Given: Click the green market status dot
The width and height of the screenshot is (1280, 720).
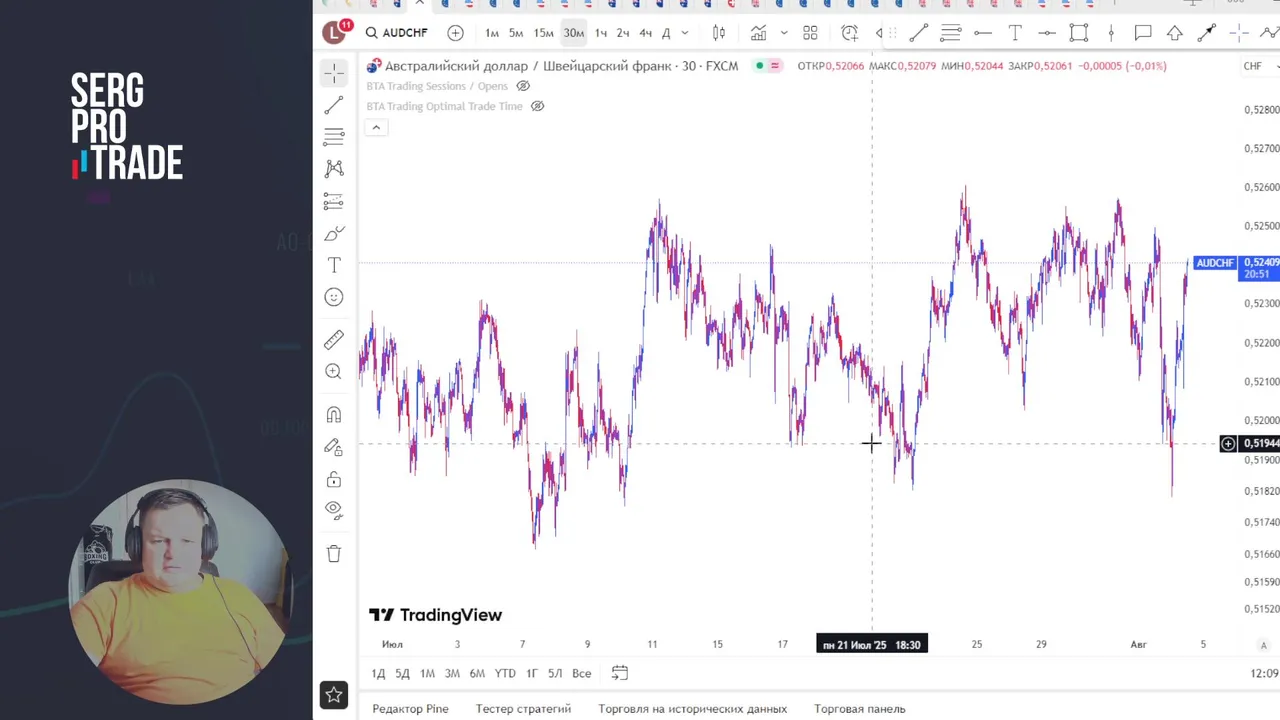Looking at the screenshot, I should point(760,66).
